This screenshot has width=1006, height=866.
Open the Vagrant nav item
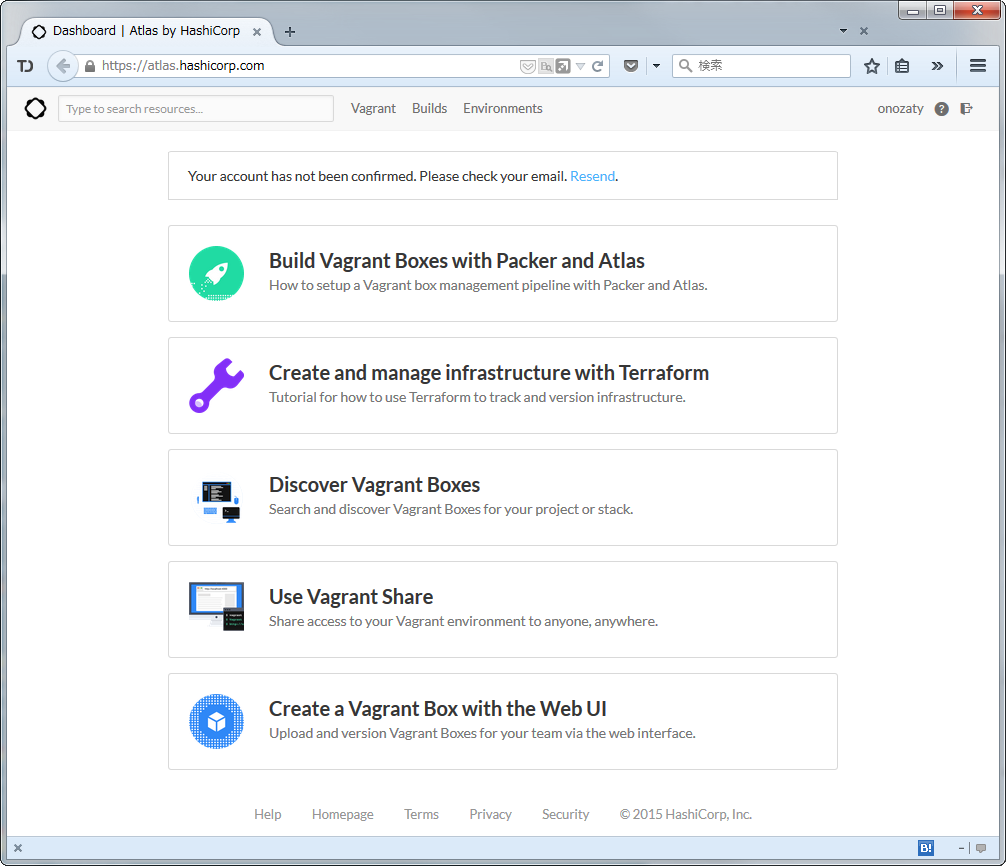click(x=373, y=108)
